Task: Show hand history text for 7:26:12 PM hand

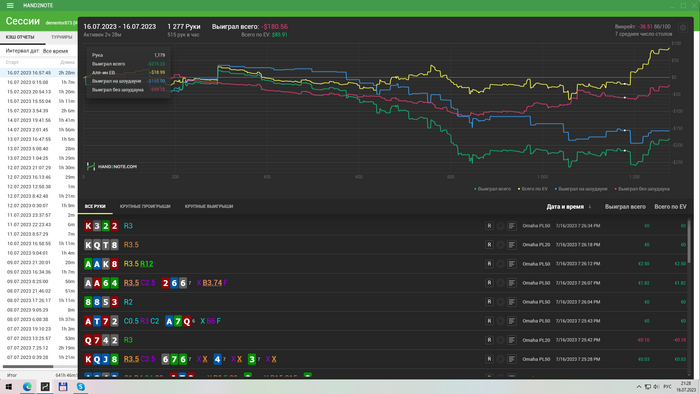Action: (512, 264)
